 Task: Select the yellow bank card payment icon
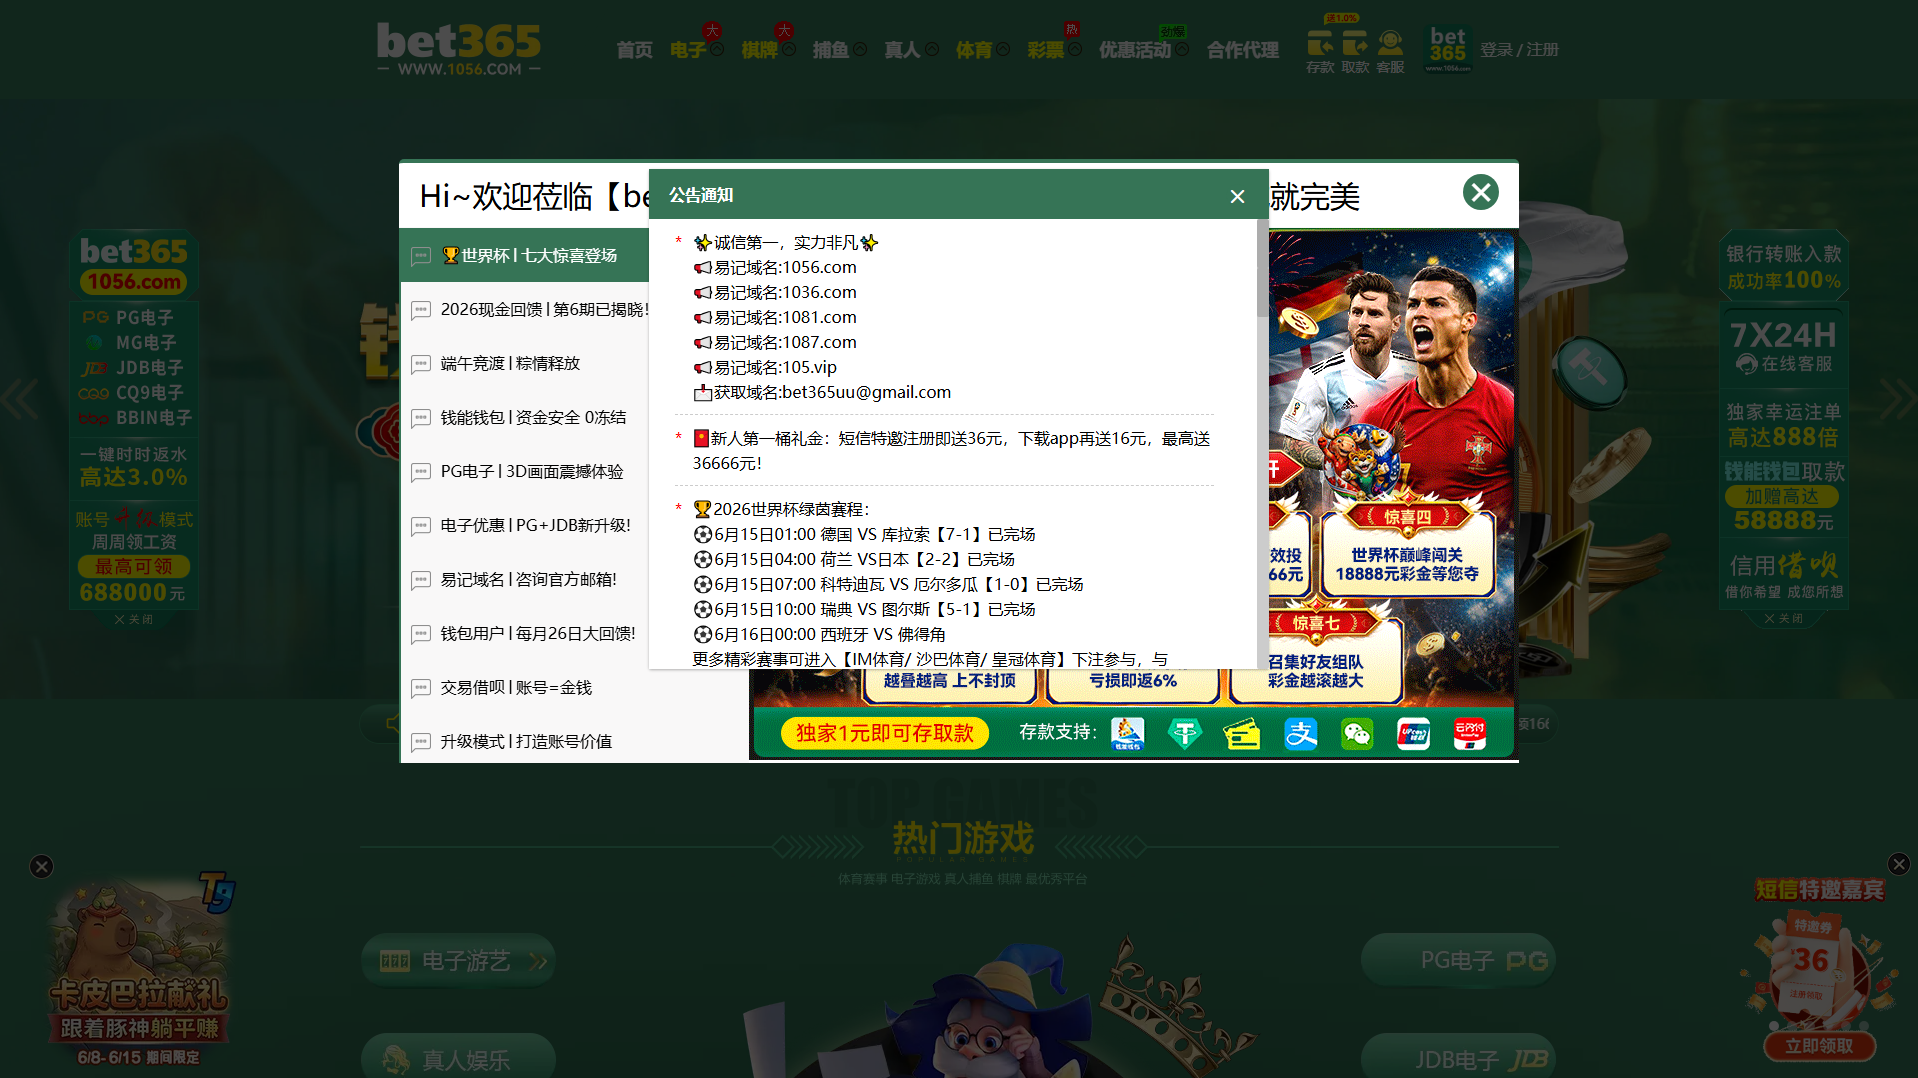1242,734
